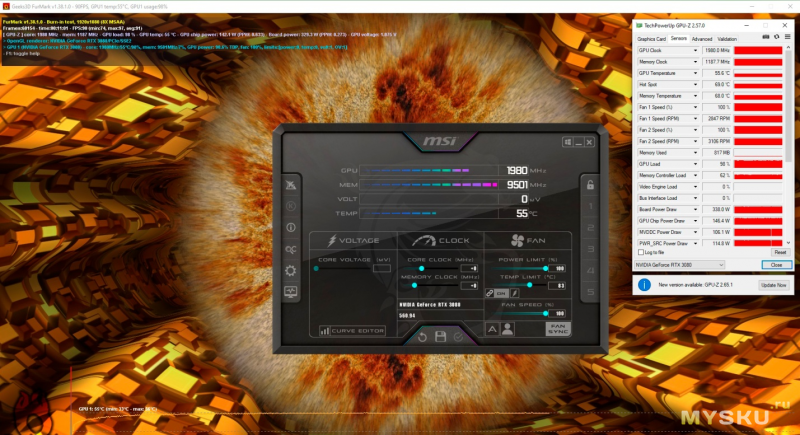The width and height of the screenshot is (800, 435).
Task: Click the OC Scanner icon in Afterburner
Action: pyautogui.click(x=291, y=249)
